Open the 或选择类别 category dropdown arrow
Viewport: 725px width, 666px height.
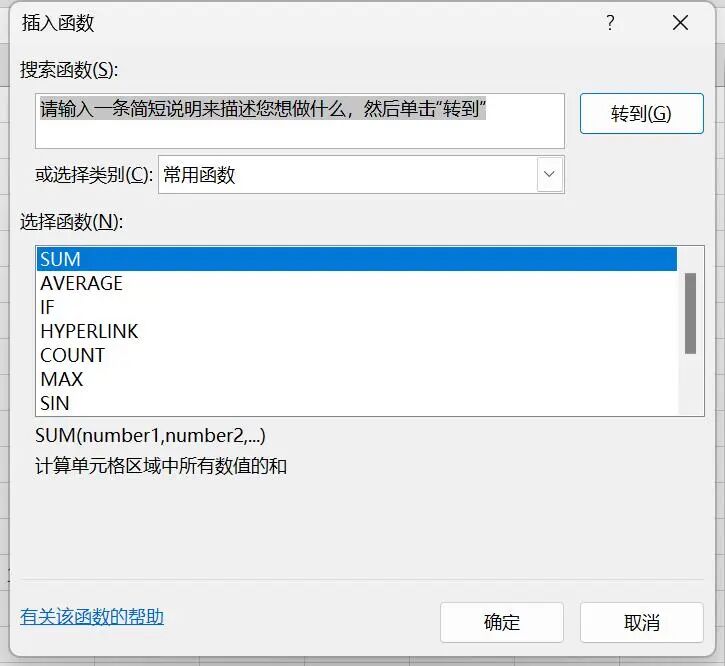[x=549, y=174]
